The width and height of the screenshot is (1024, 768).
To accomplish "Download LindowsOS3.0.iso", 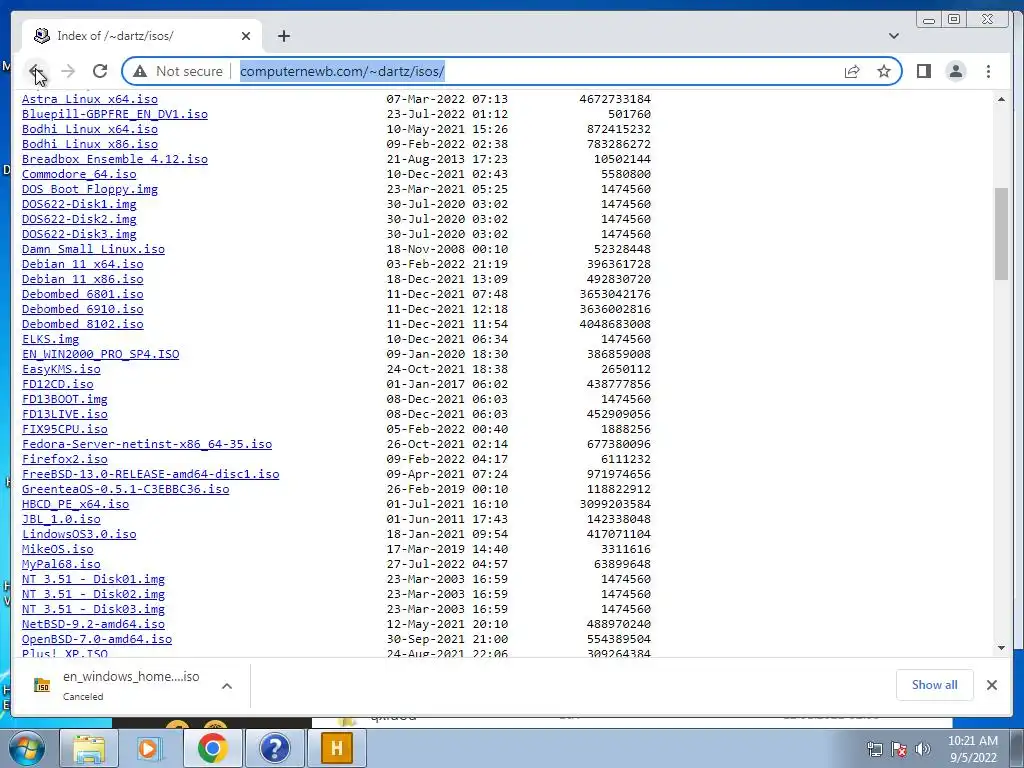I will [x=79, y=535].
